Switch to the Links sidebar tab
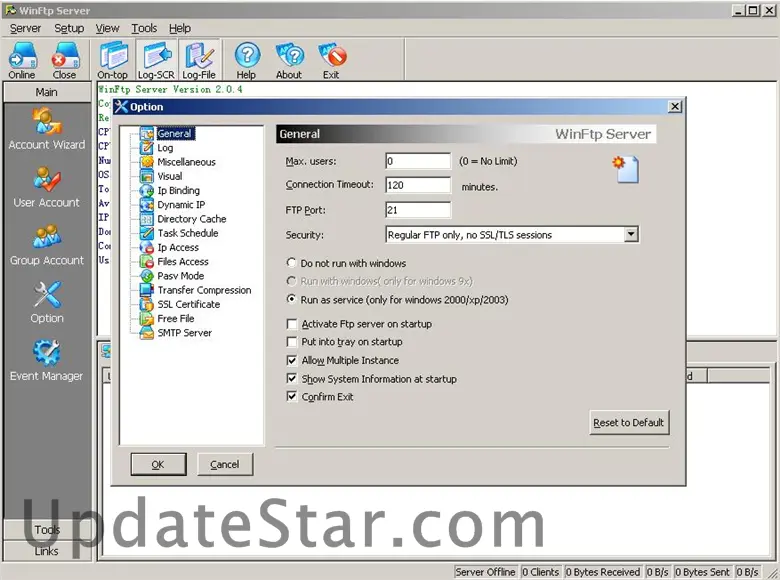This screenshot has height=580, width=780. pos(47,551)
